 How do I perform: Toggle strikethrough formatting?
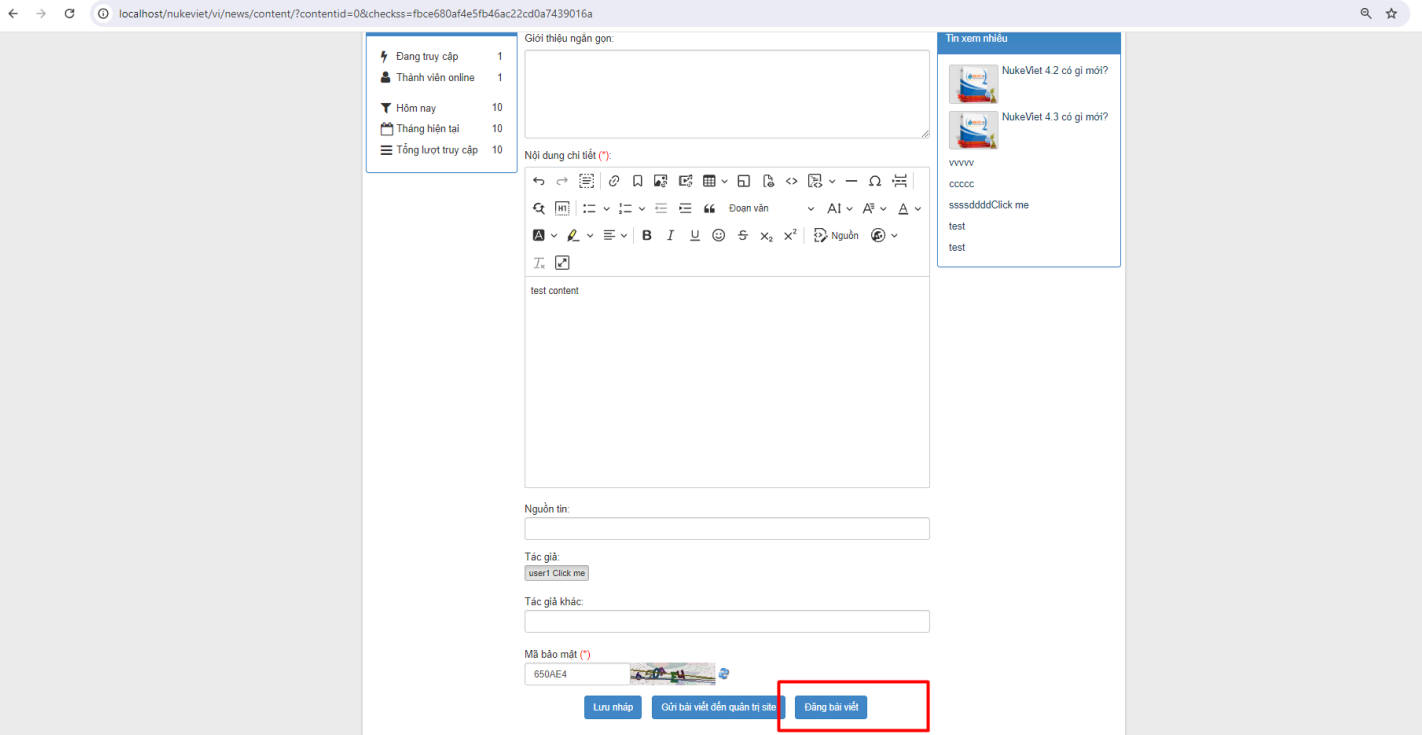742,235
